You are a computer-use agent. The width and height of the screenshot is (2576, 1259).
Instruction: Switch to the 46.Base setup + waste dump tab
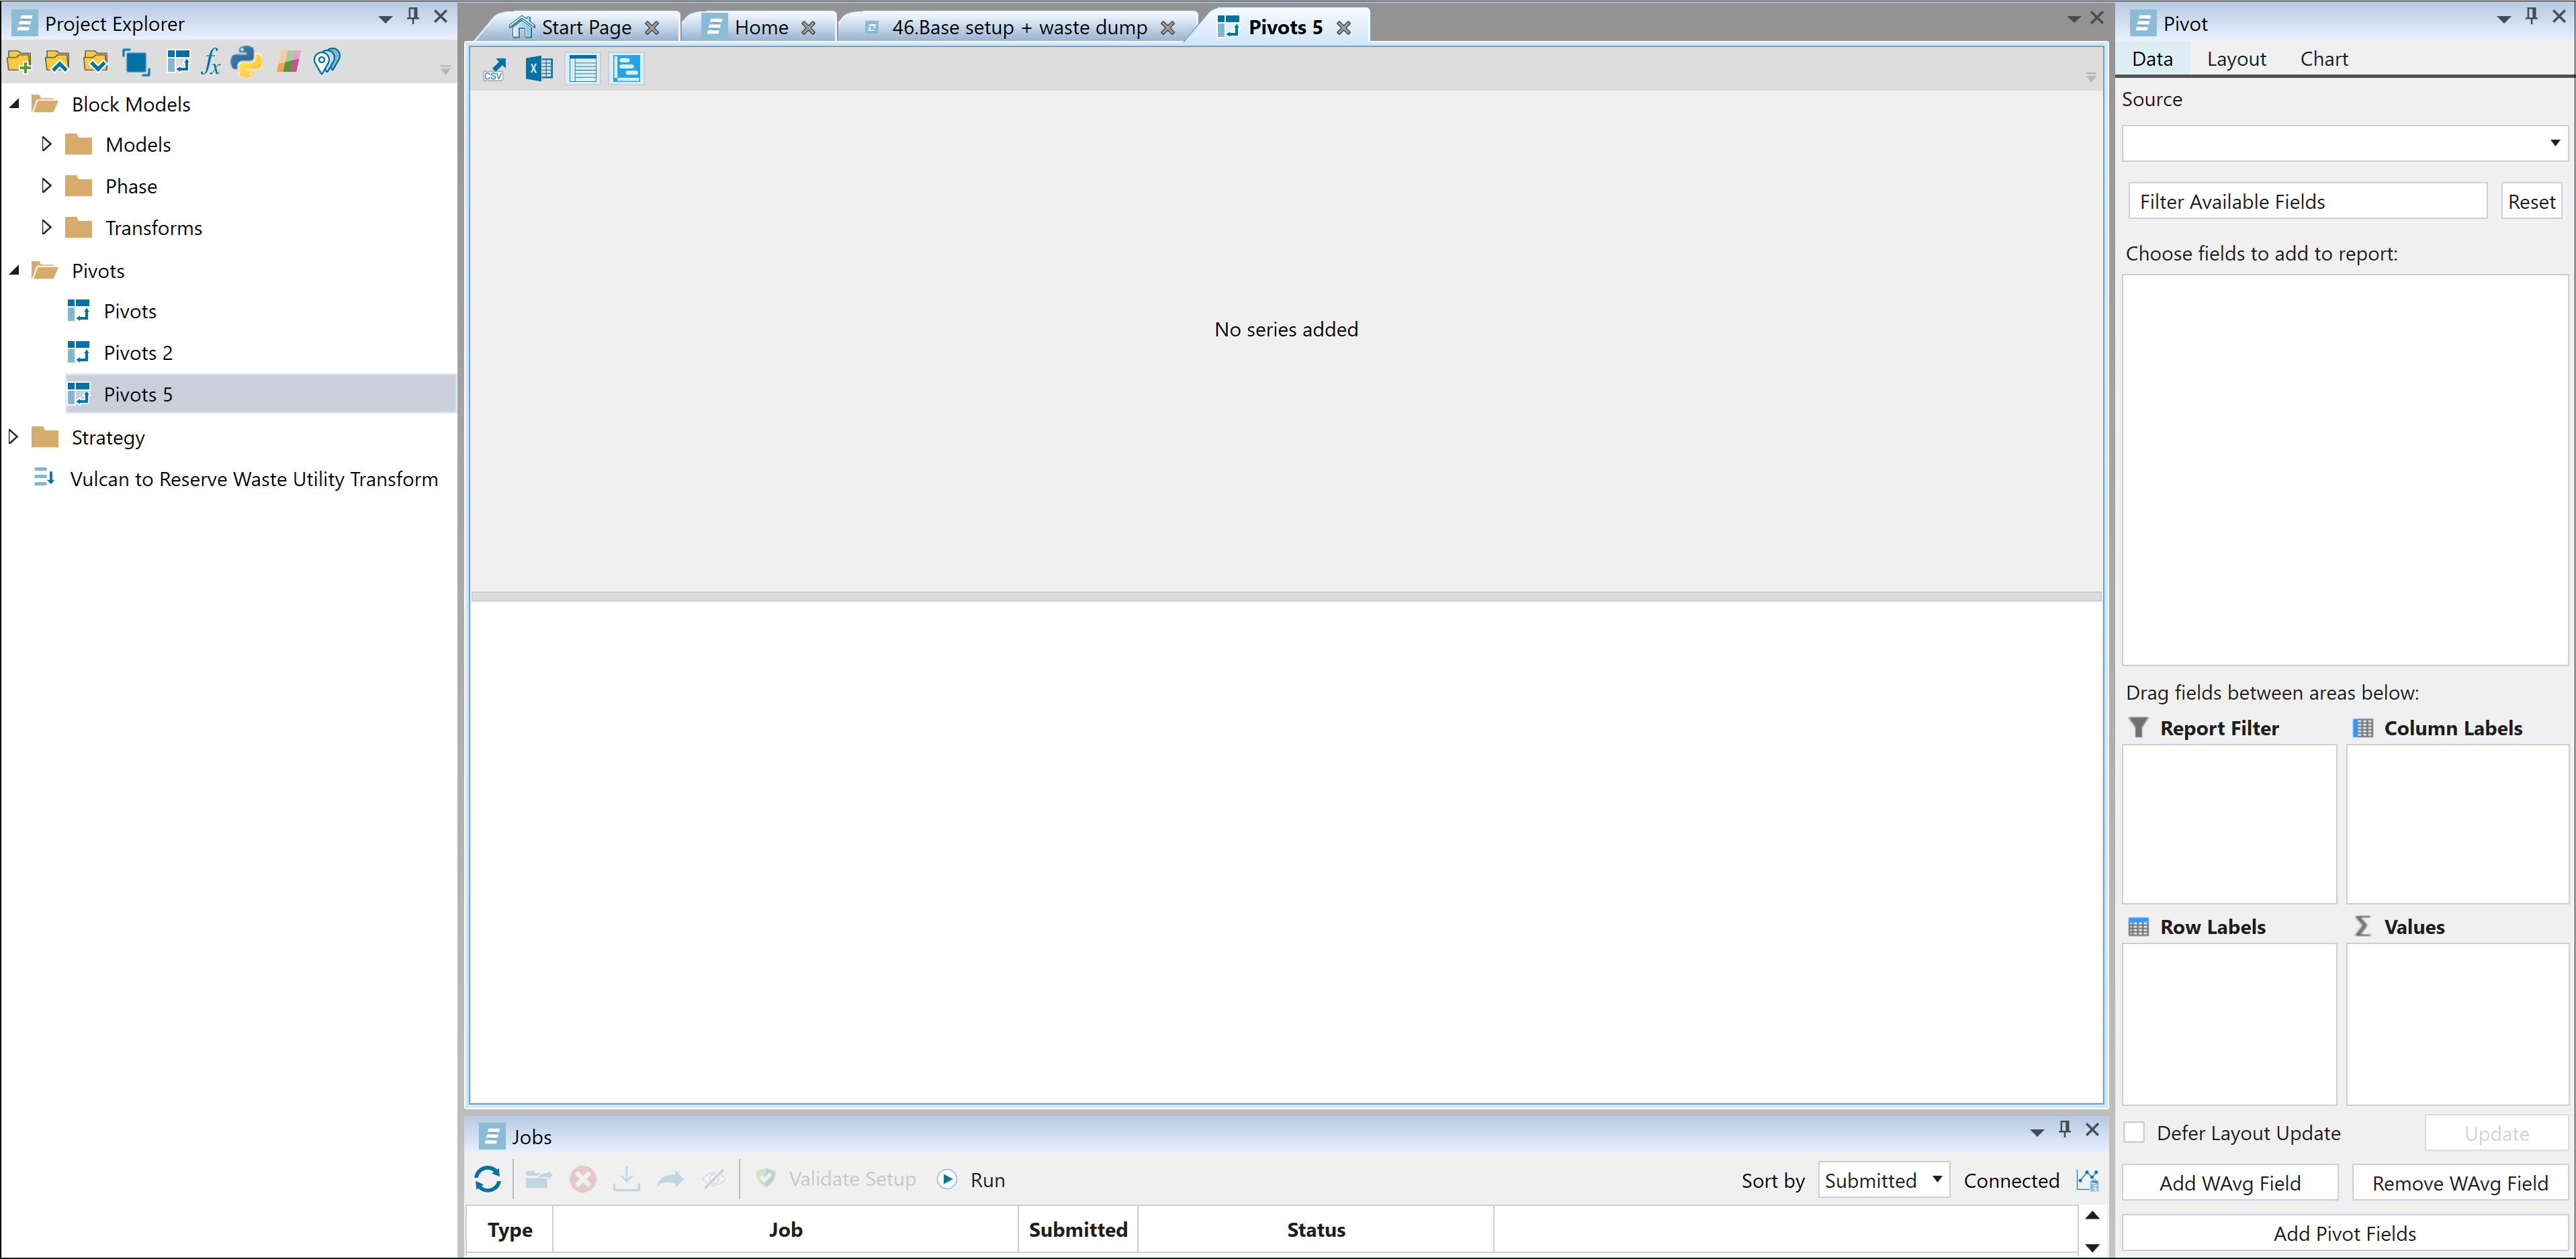point(1019,27)
